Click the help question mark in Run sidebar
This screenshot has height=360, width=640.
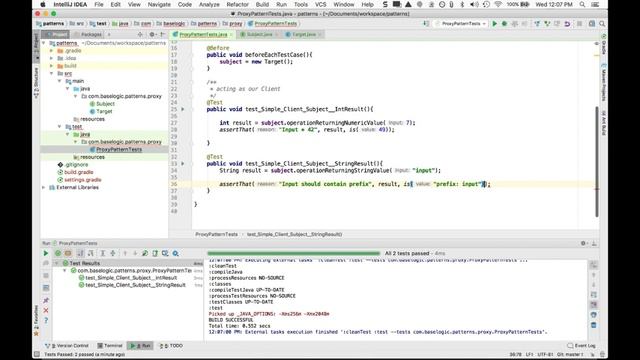[46, 320]
